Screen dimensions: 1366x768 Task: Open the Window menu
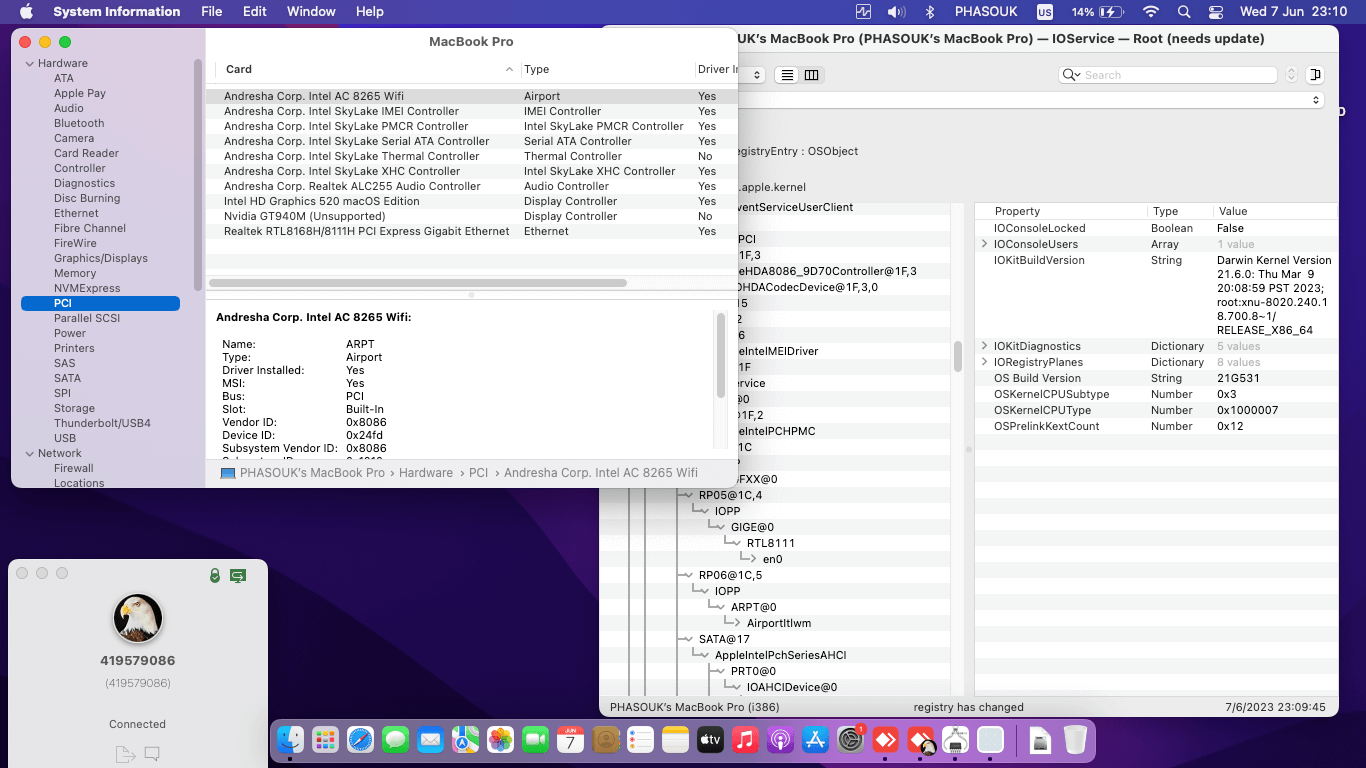[x=311, y=11]
